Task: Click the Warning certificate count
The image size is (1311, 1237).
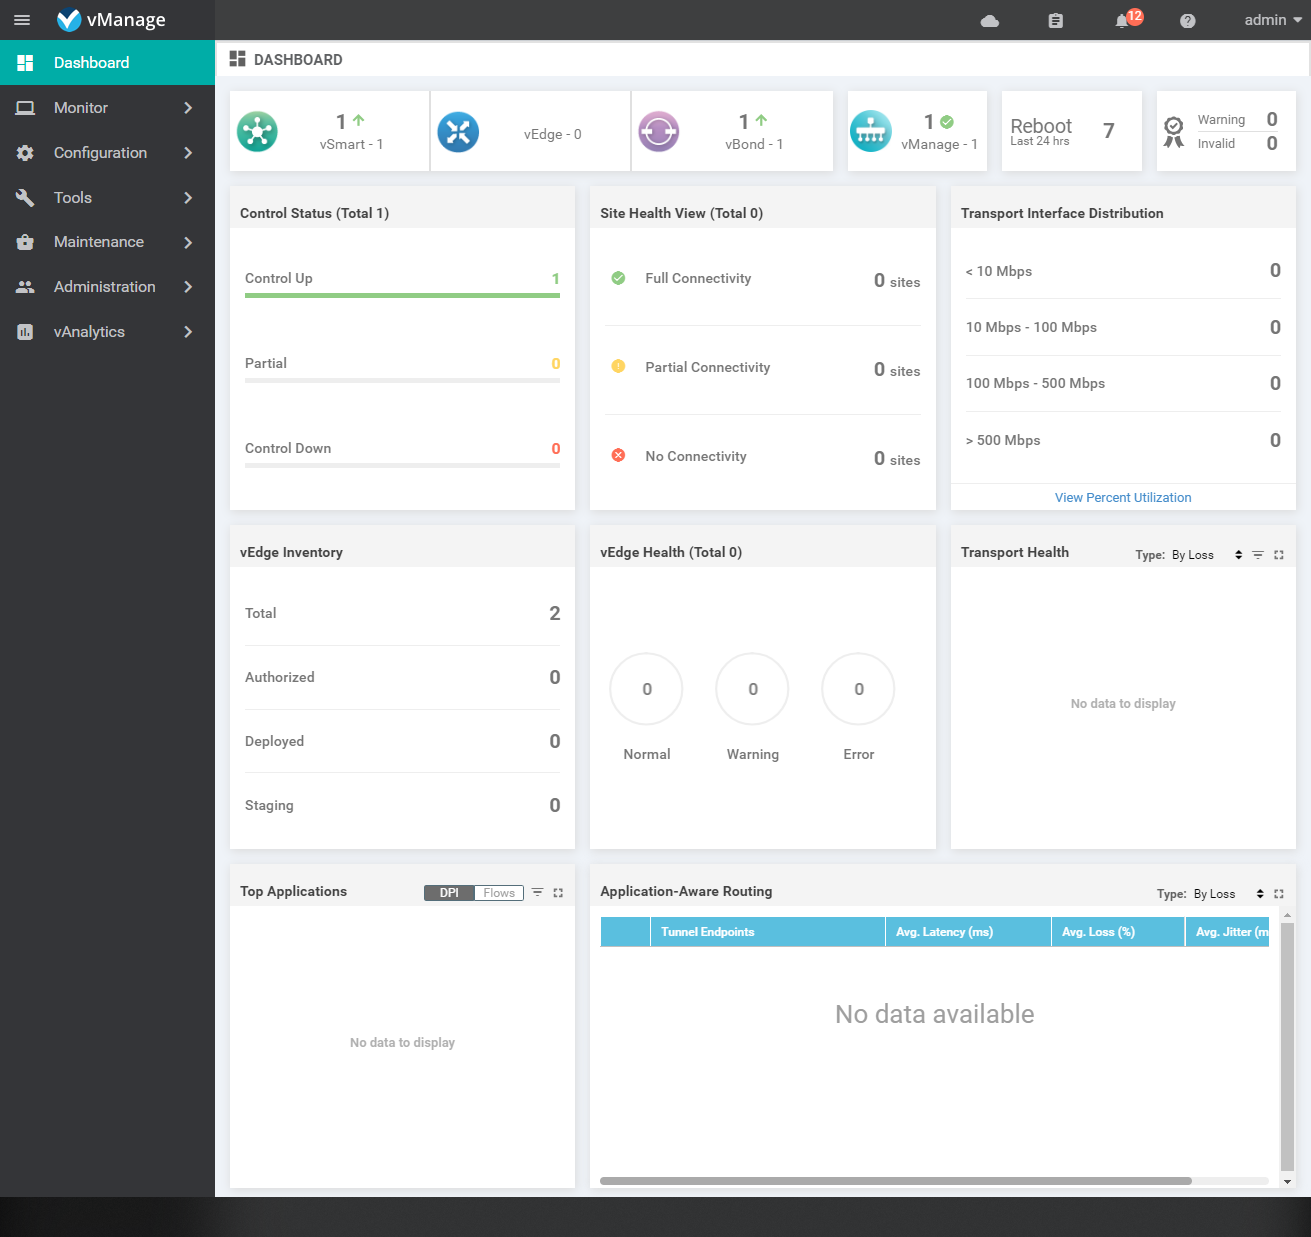Action: pyautogui.click(x=1272, y=120)
